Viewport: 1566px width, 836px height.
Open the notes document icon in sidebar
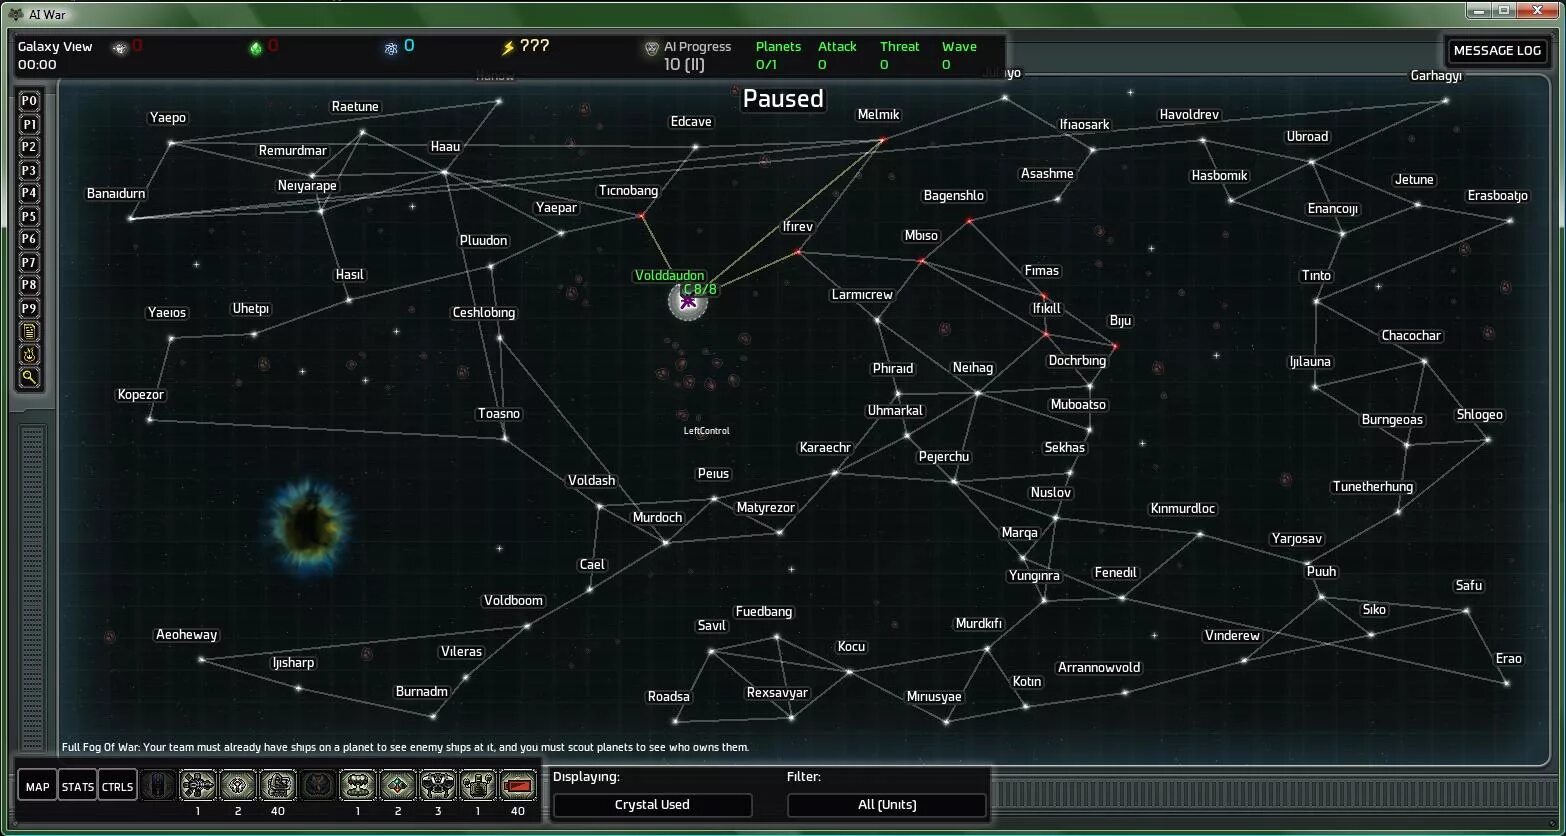[29, 331]
